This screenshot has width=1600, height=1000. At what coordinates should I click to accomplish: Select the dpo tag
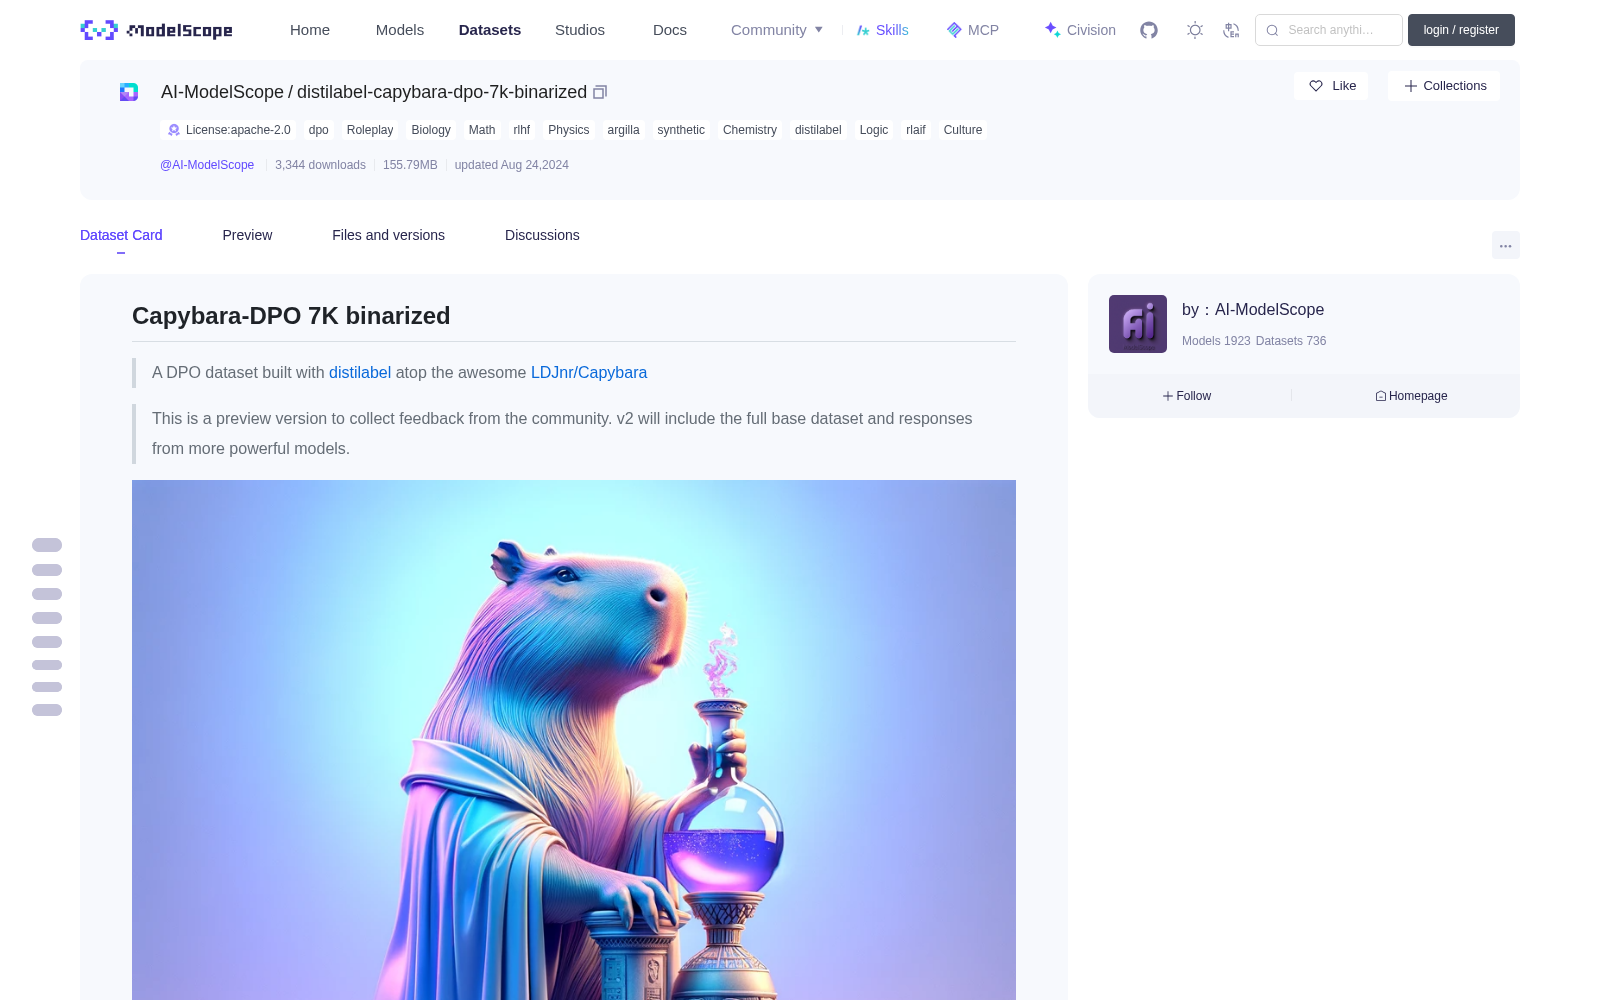[319, 130]
